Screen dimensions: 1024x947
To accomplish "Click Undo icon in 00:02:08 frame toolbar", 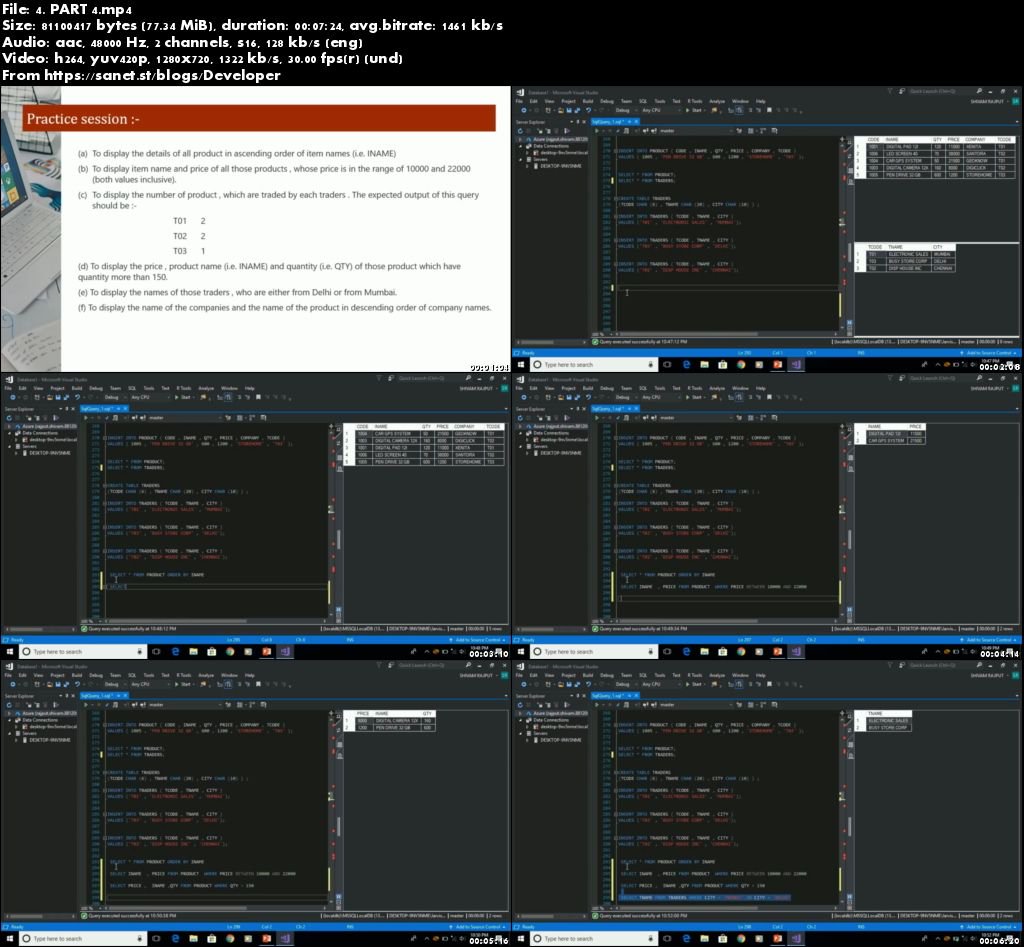I will coord(588,110).
